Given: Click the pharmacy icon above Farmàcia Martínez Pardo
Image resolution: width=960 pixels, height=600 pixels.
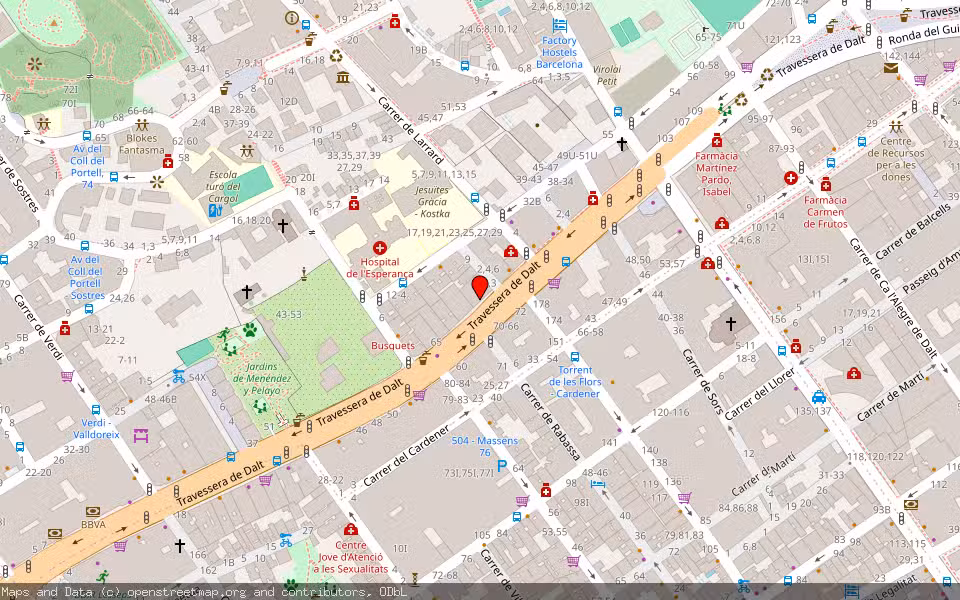Looking at the screenshot, I should (717, 140).
